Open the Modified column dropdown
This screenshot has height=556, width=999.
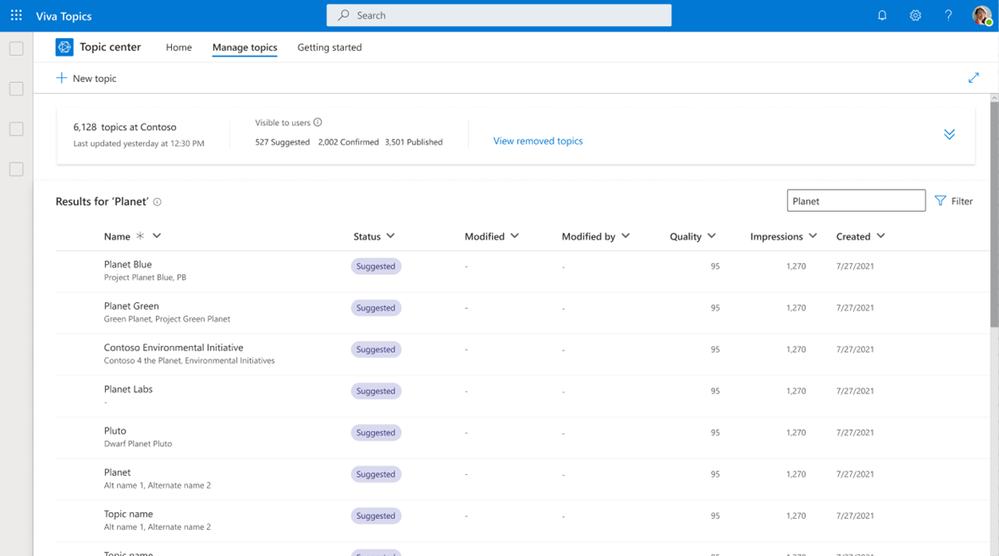pos(515,236)
